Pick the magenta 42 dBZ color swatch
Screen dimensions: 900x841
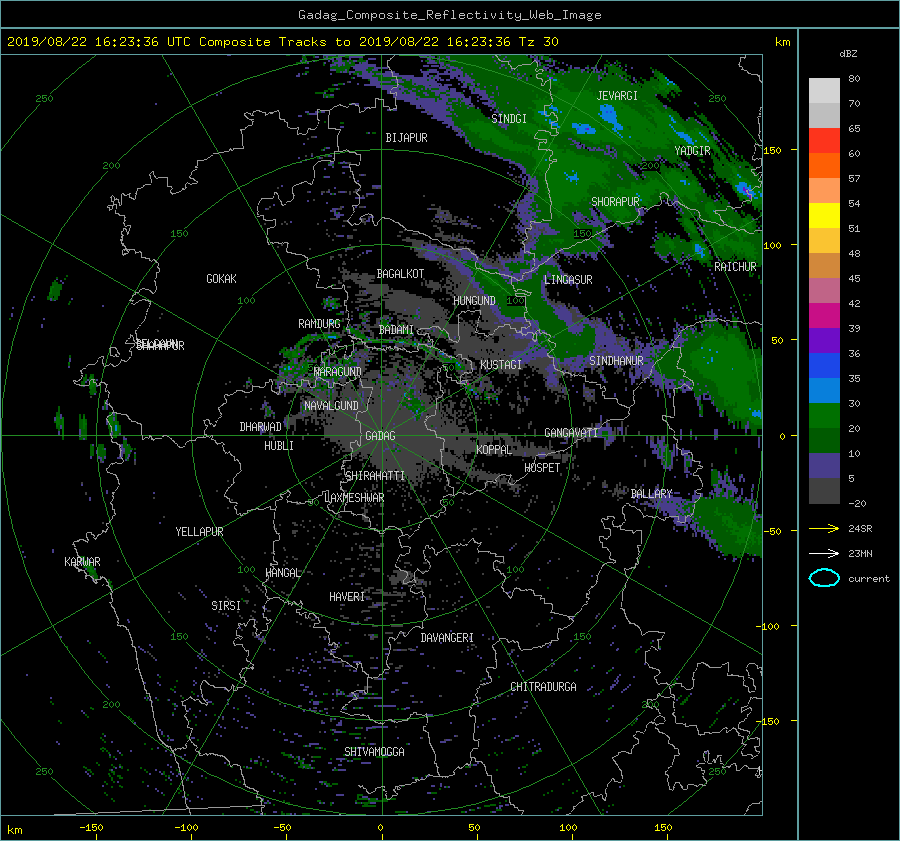[824, 315]
